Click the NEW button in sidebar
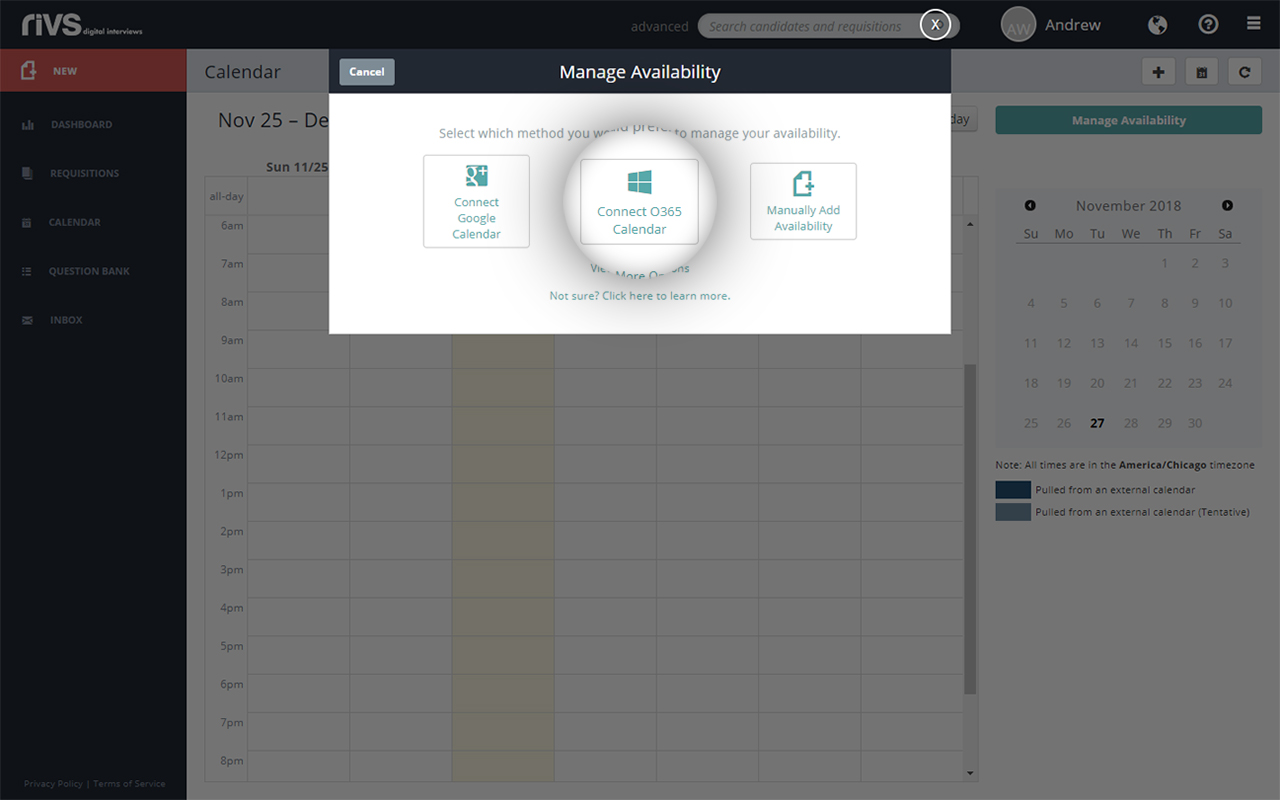The height and width of the screenshot is (800, 1280). 93,71
